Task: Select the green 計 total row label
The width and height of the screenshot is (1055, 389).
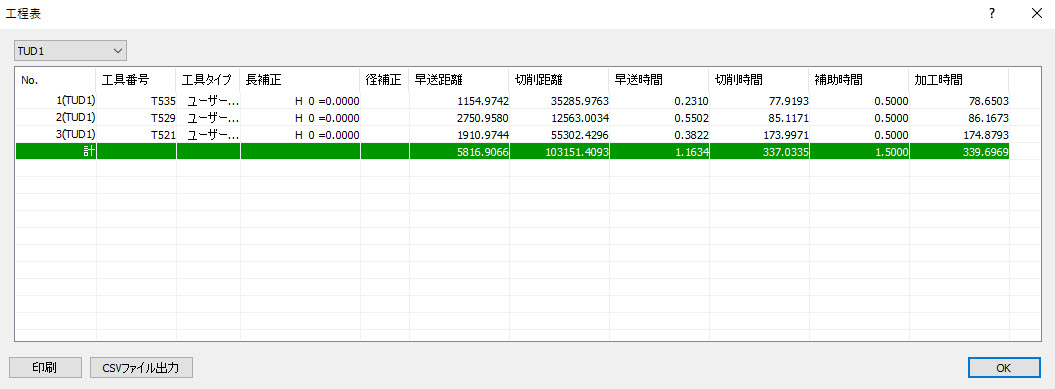Action: (x=89, y=152)
